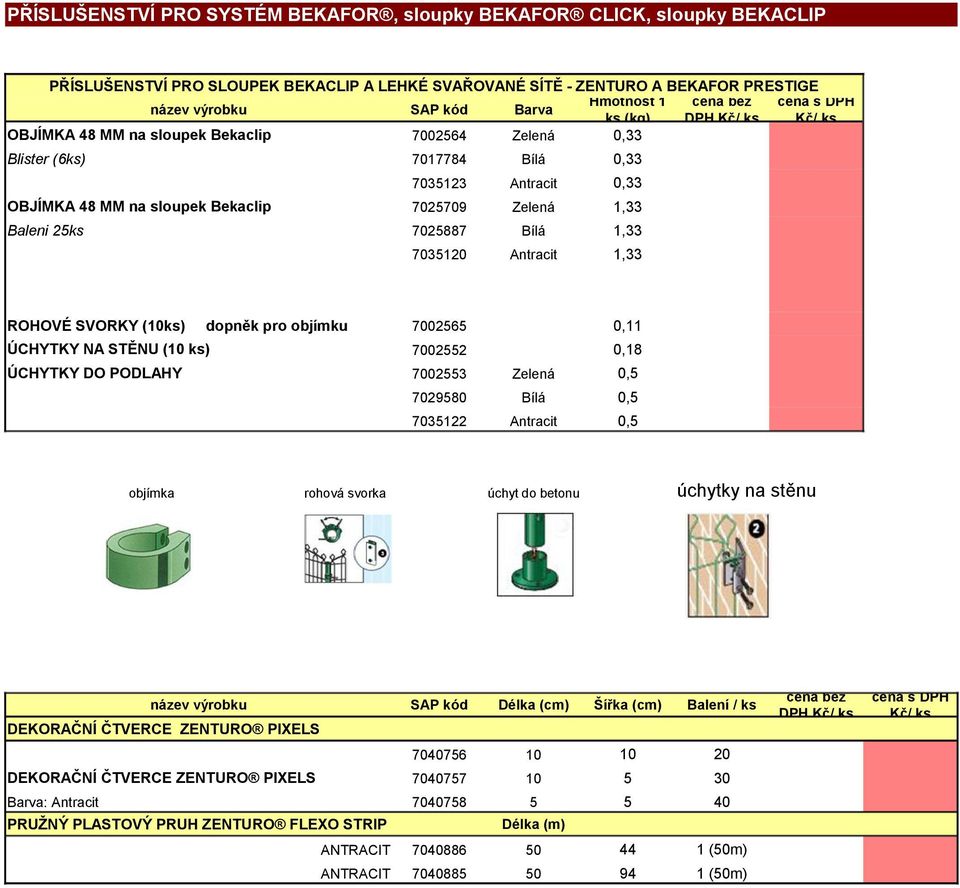960x888 pixels.
Task: Select SAP code 7040885
Action: coord(439,874)
